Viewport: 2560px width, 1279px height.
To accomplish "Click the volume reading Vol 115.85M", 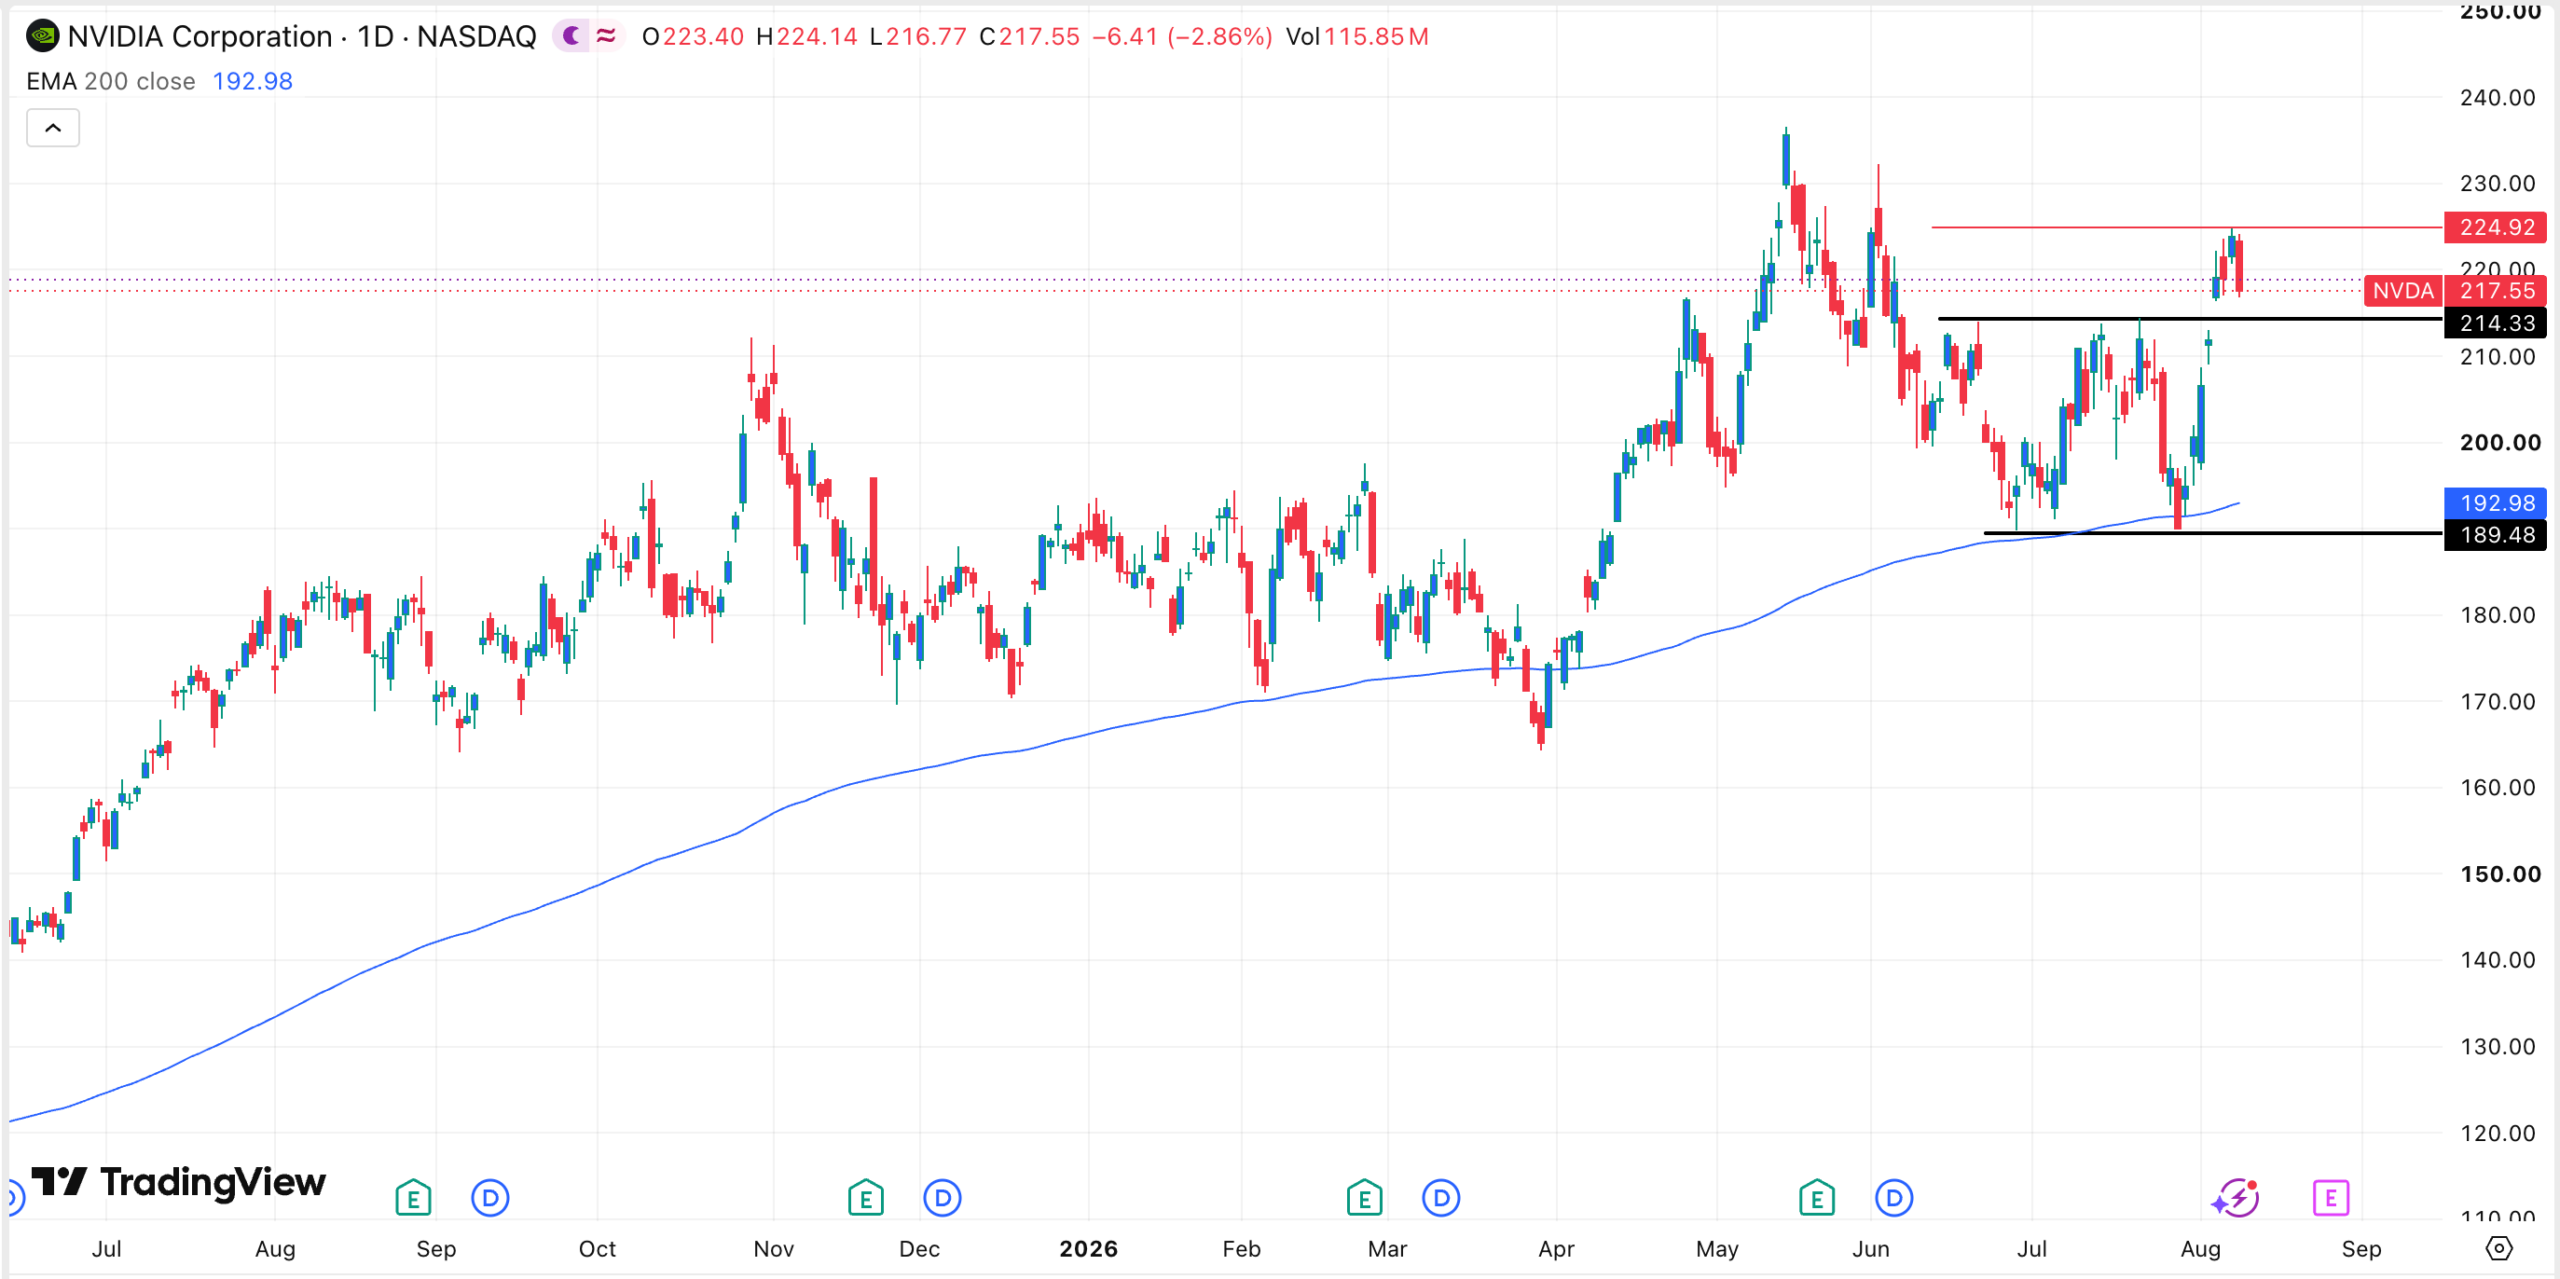I will point(1357,37).
